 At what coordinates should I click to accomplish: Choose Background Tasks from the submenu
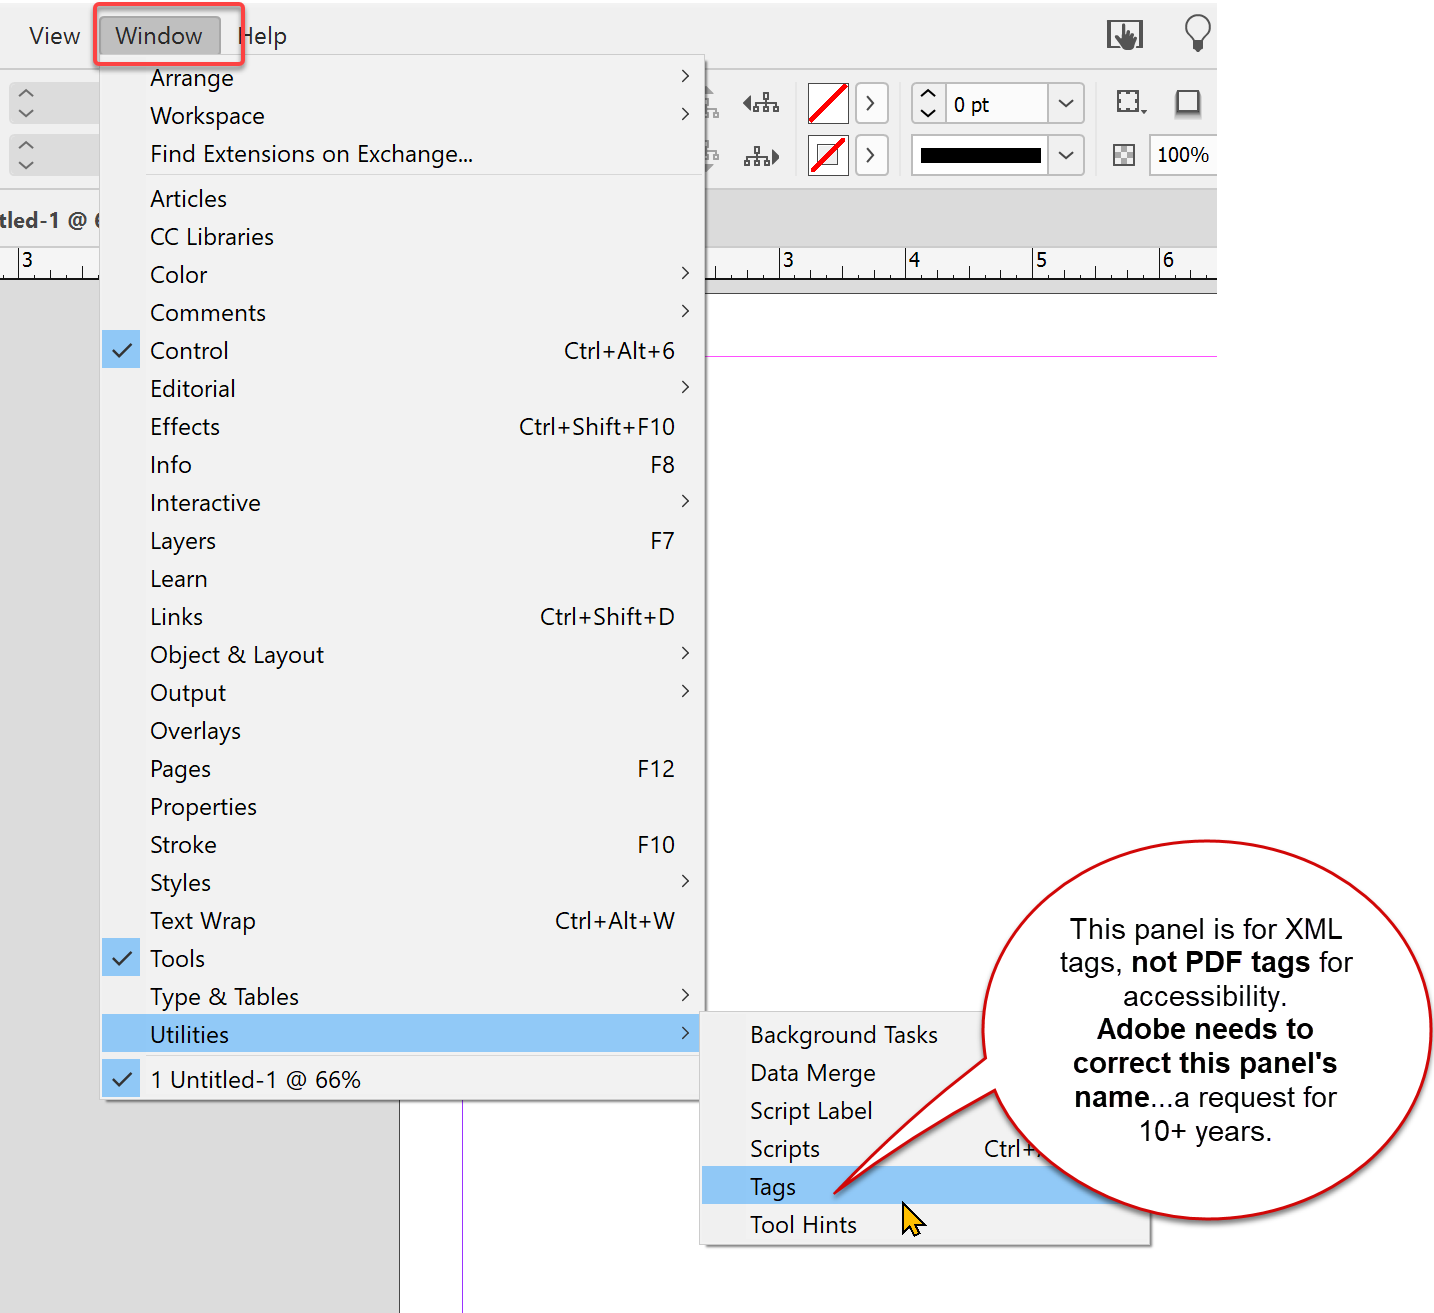[843, 1034]
